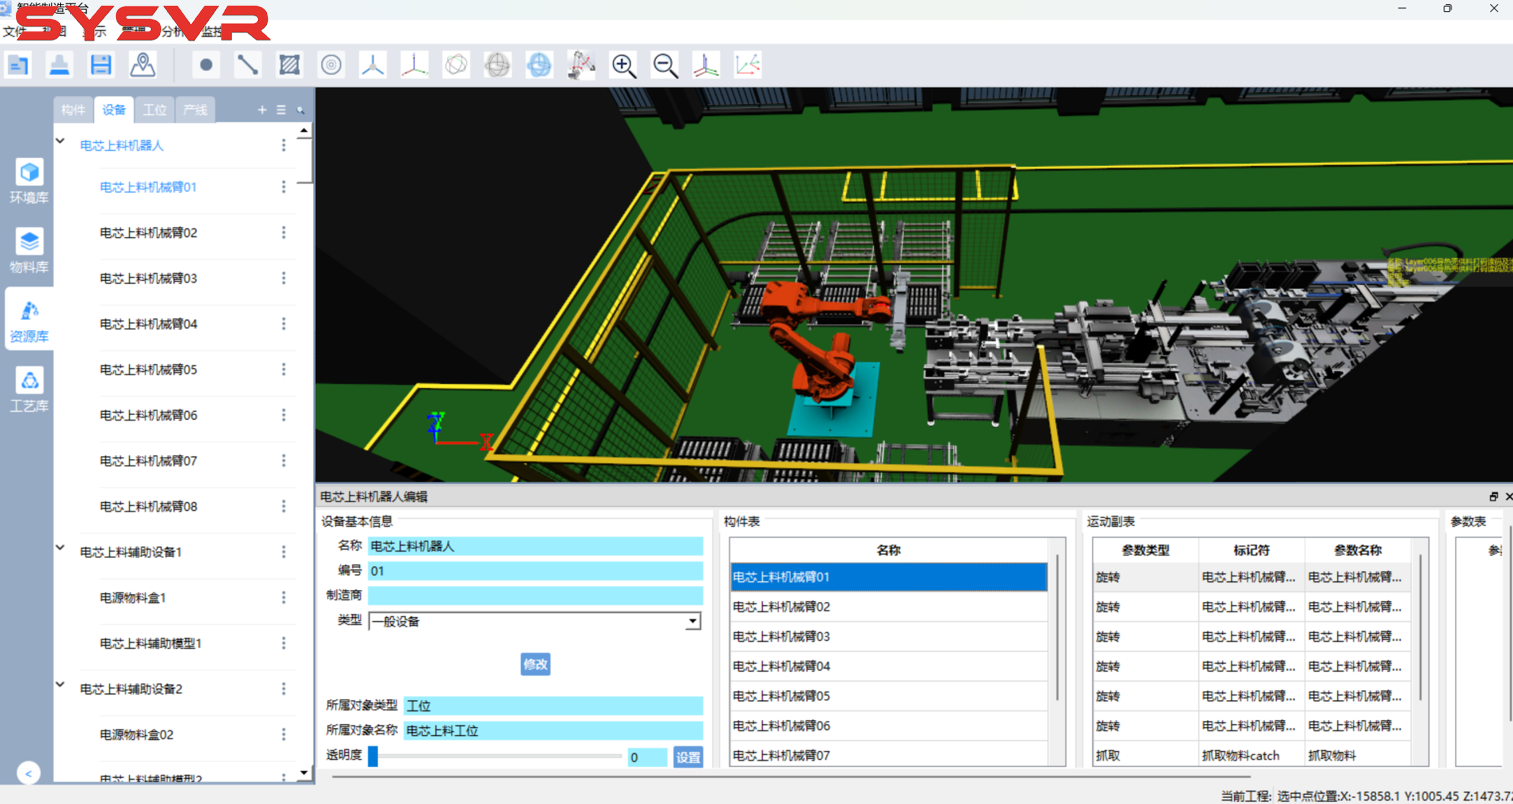The width and height of the screenshot is (1513, 804).
Task: Click the map location pin toolbar icon
Action: pyautogui.click(x=143, y=66)
